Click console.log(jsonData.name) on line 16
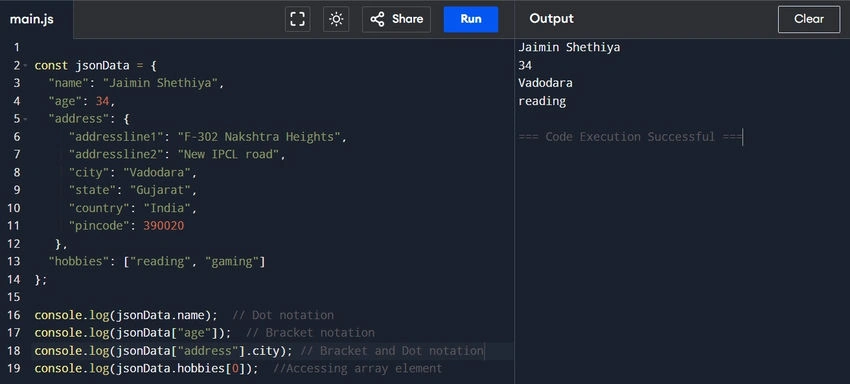Viewport: 850px width, 384px height. click(x=126, y=315)
